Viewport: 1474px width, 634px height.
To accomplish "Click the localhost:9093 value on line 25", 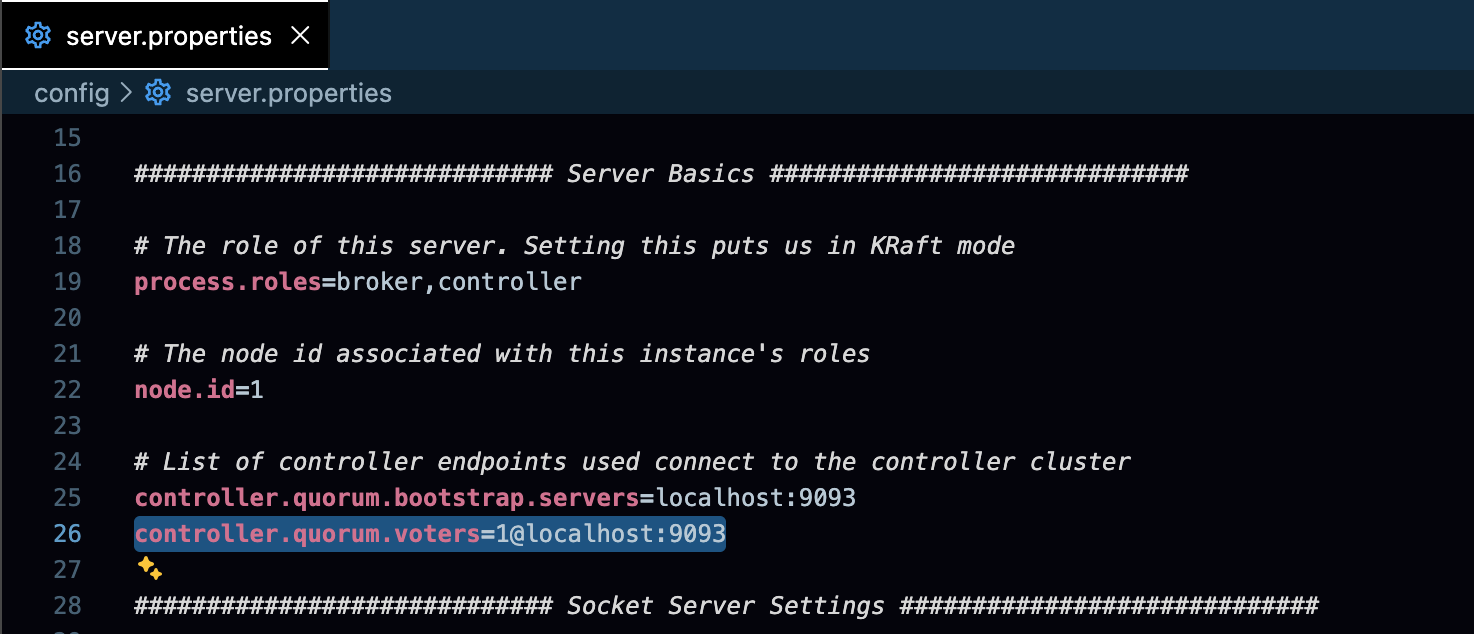I will coord(756,498).
